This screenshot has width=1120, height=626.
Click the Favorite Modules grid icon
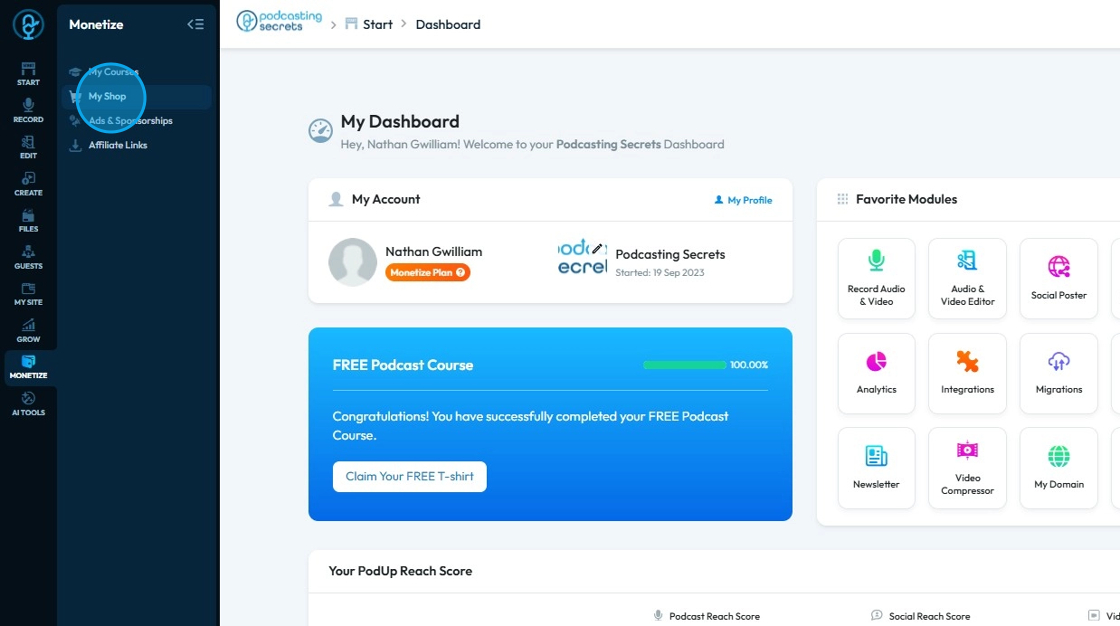843,199
